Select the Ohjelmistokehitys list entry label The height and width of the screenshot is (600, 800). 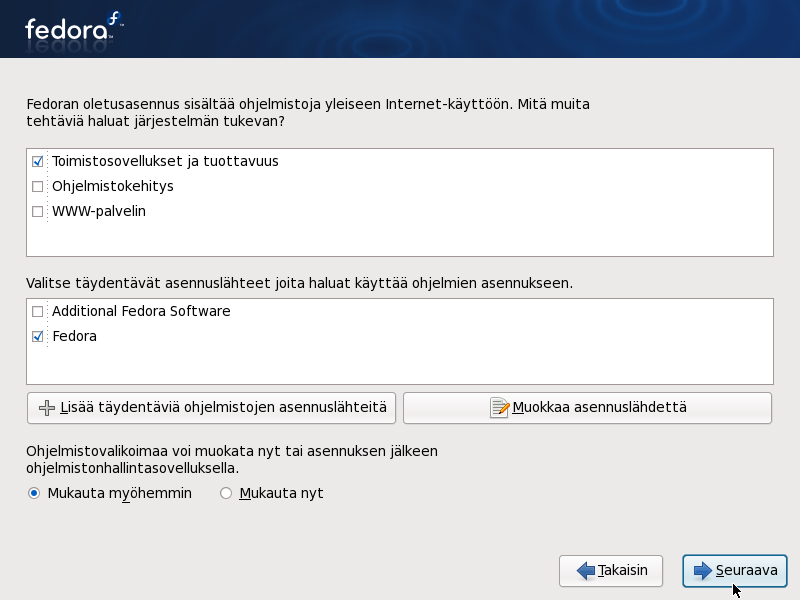pyautogui.click(x=113, y=186)
